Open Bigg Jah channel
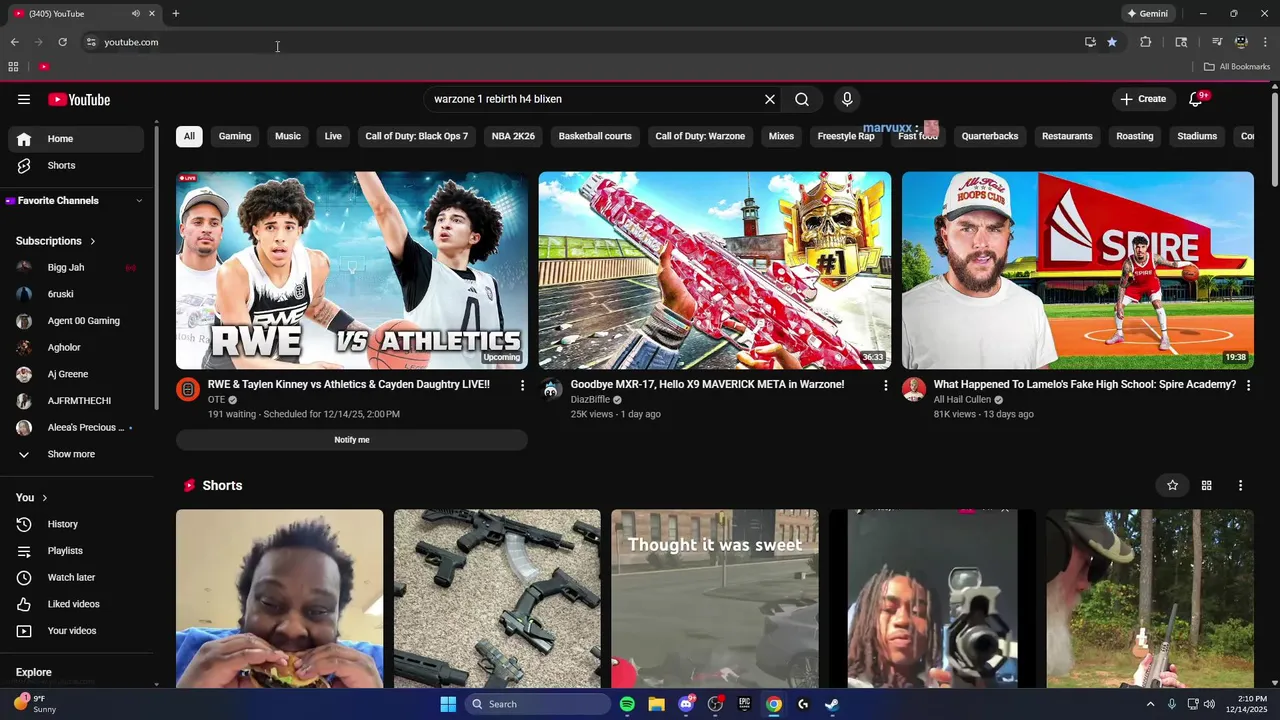The image size is (1280, 720). (x=76, y=267)
